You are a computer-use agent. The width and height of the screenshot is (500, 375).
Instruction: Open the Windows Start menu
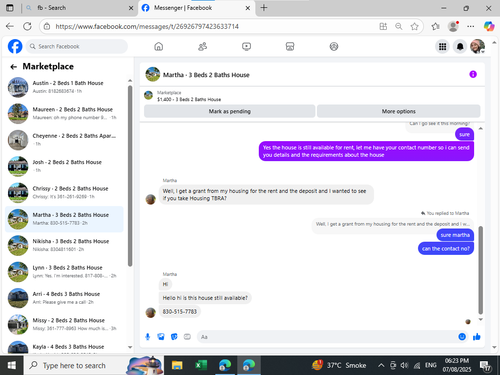pyautogui.click(x=12, y=366)
